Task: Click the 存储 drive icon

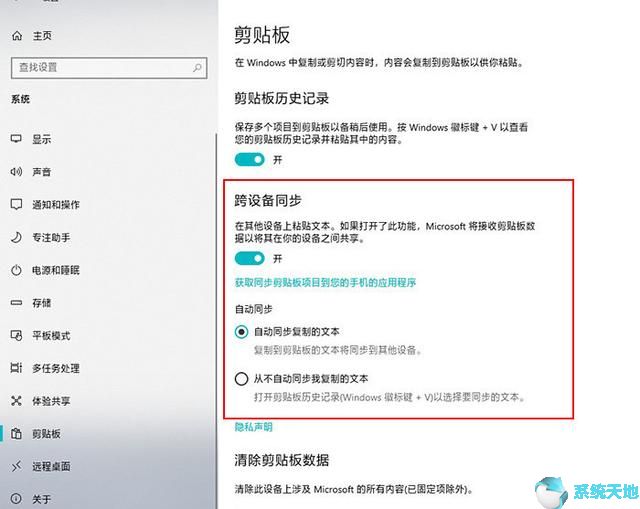Action: [x=16, y=302]
